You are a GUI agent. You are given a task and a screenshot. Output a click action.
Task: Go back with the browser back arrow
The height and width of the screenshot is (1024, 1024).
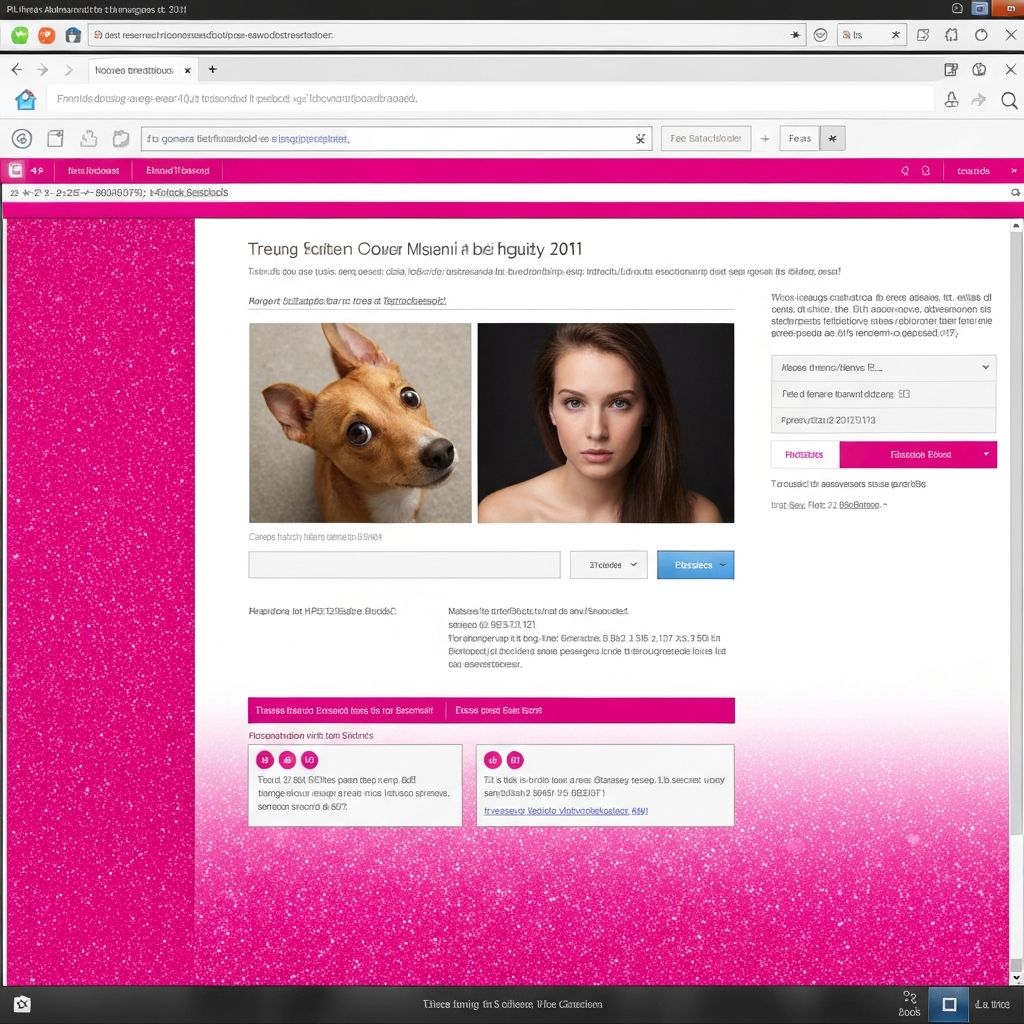pos(17,70)
